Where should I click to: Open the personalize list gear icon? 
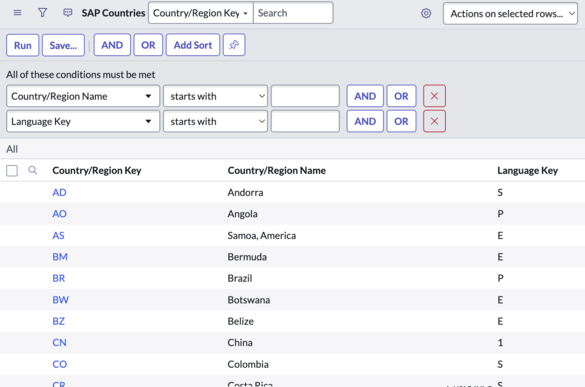tap(426, 13)
